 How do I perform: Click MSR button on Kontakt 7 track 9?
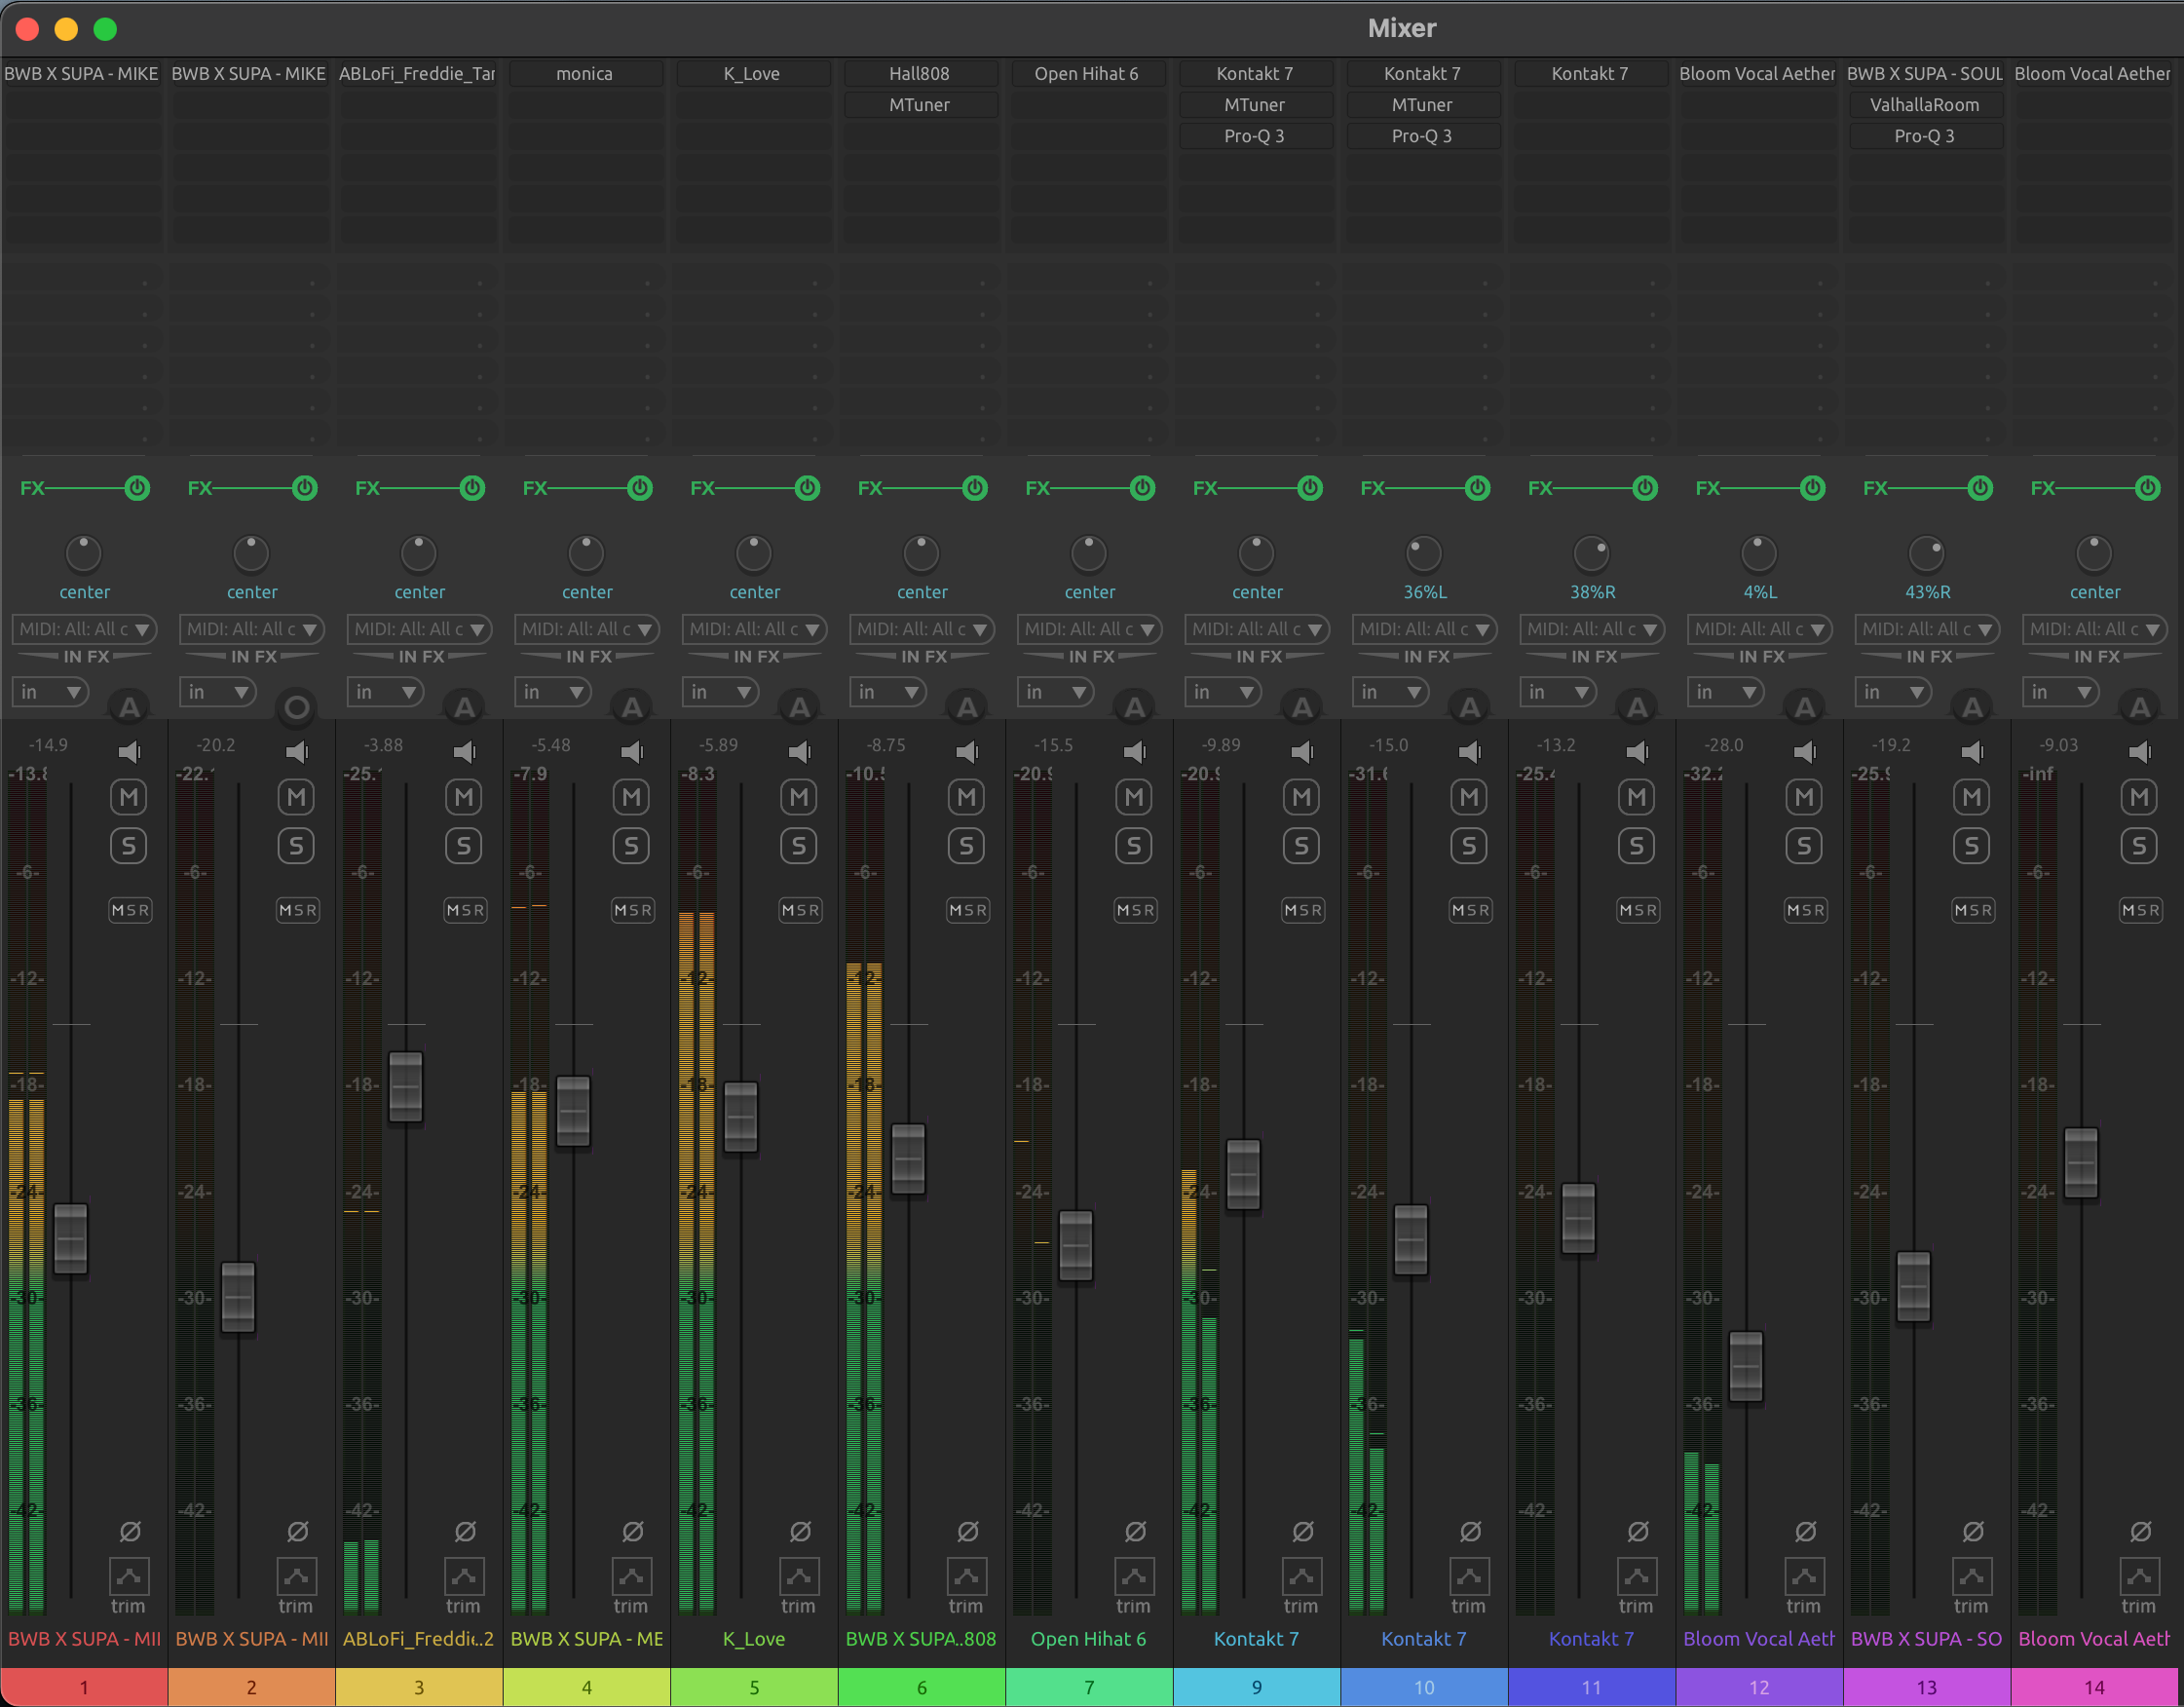(x=1302, y=910)
